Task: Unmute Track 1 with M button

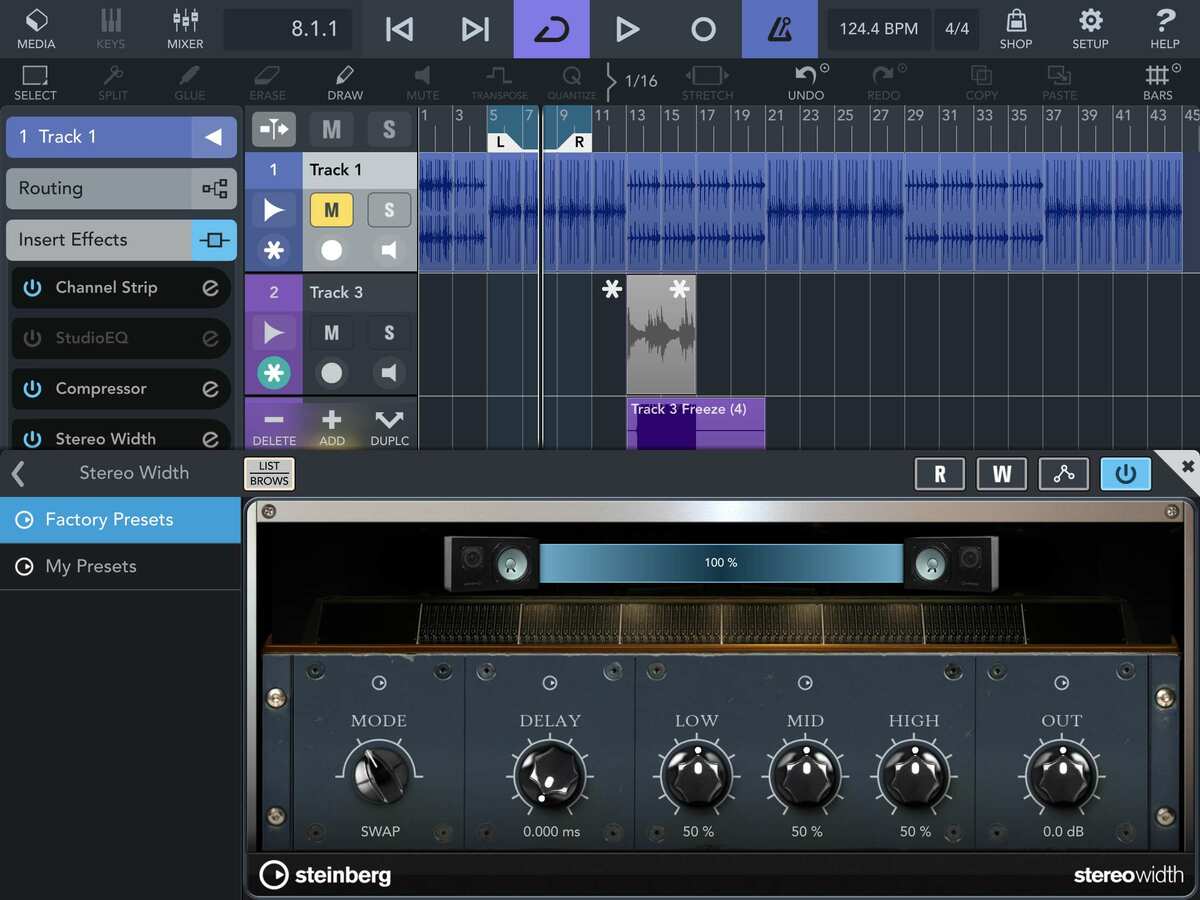Action: click(331, 211)
